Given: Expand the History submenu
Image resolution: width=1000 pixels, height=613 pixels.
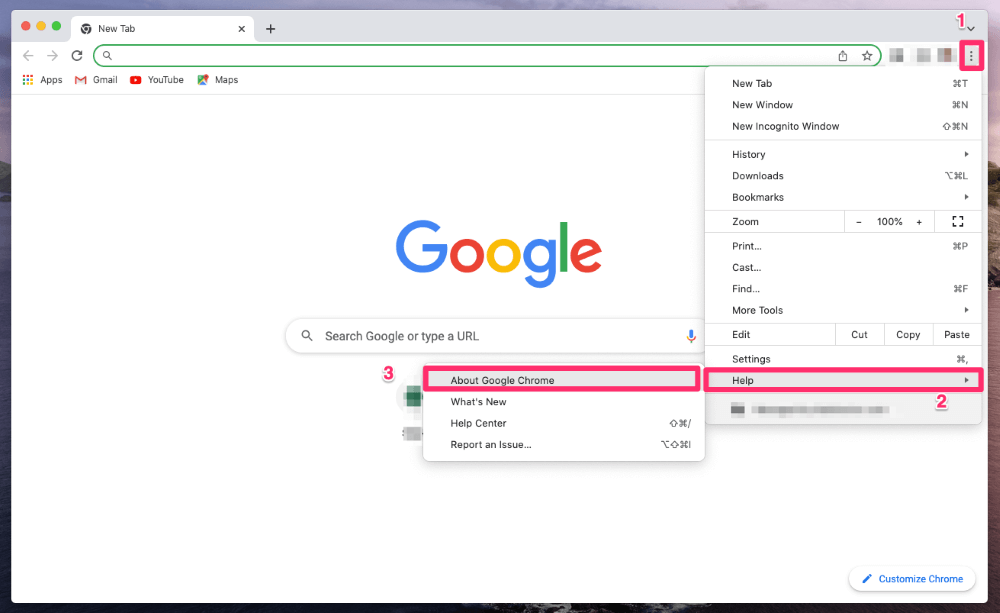Looking at the screenshot, I should [843, 154].
